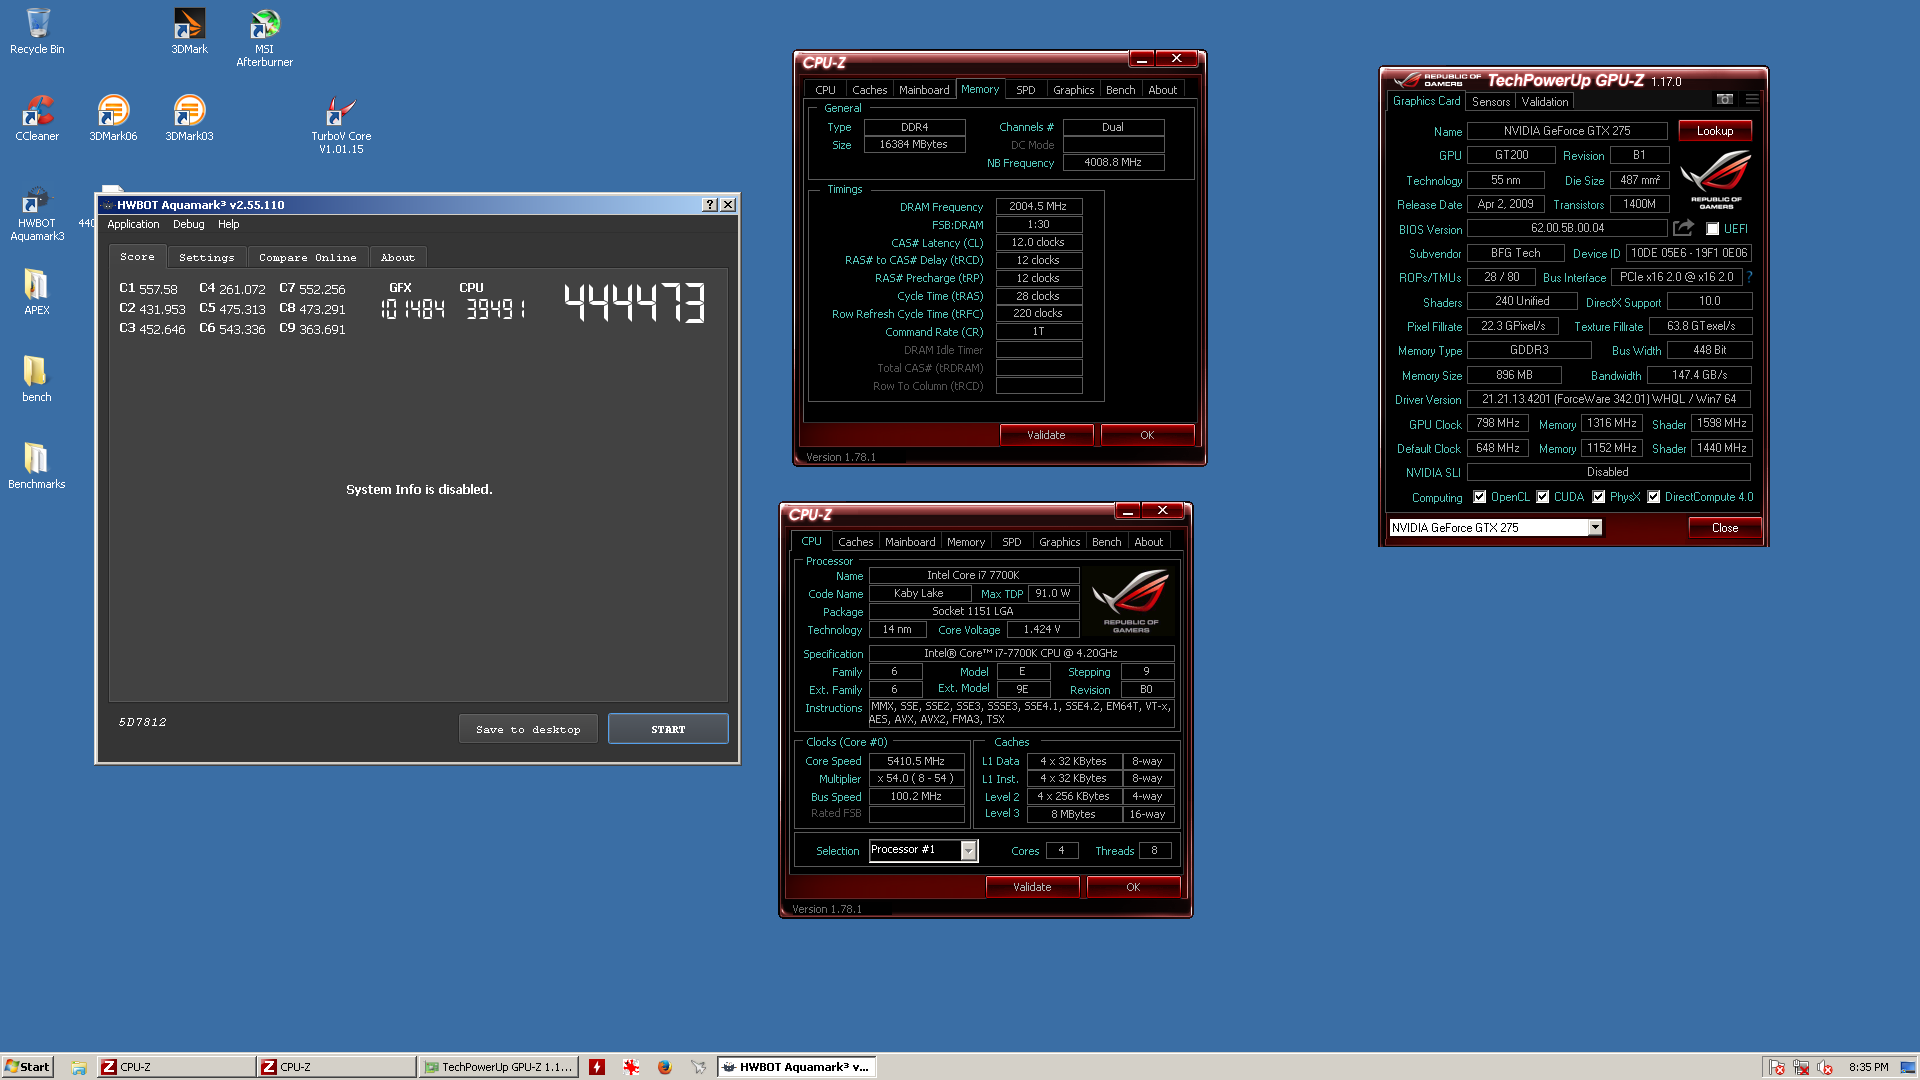Toggle the OpenCL checkbox in GPU-Z
This screenshot has width=1920, height=1080.
coord(1480,497)
